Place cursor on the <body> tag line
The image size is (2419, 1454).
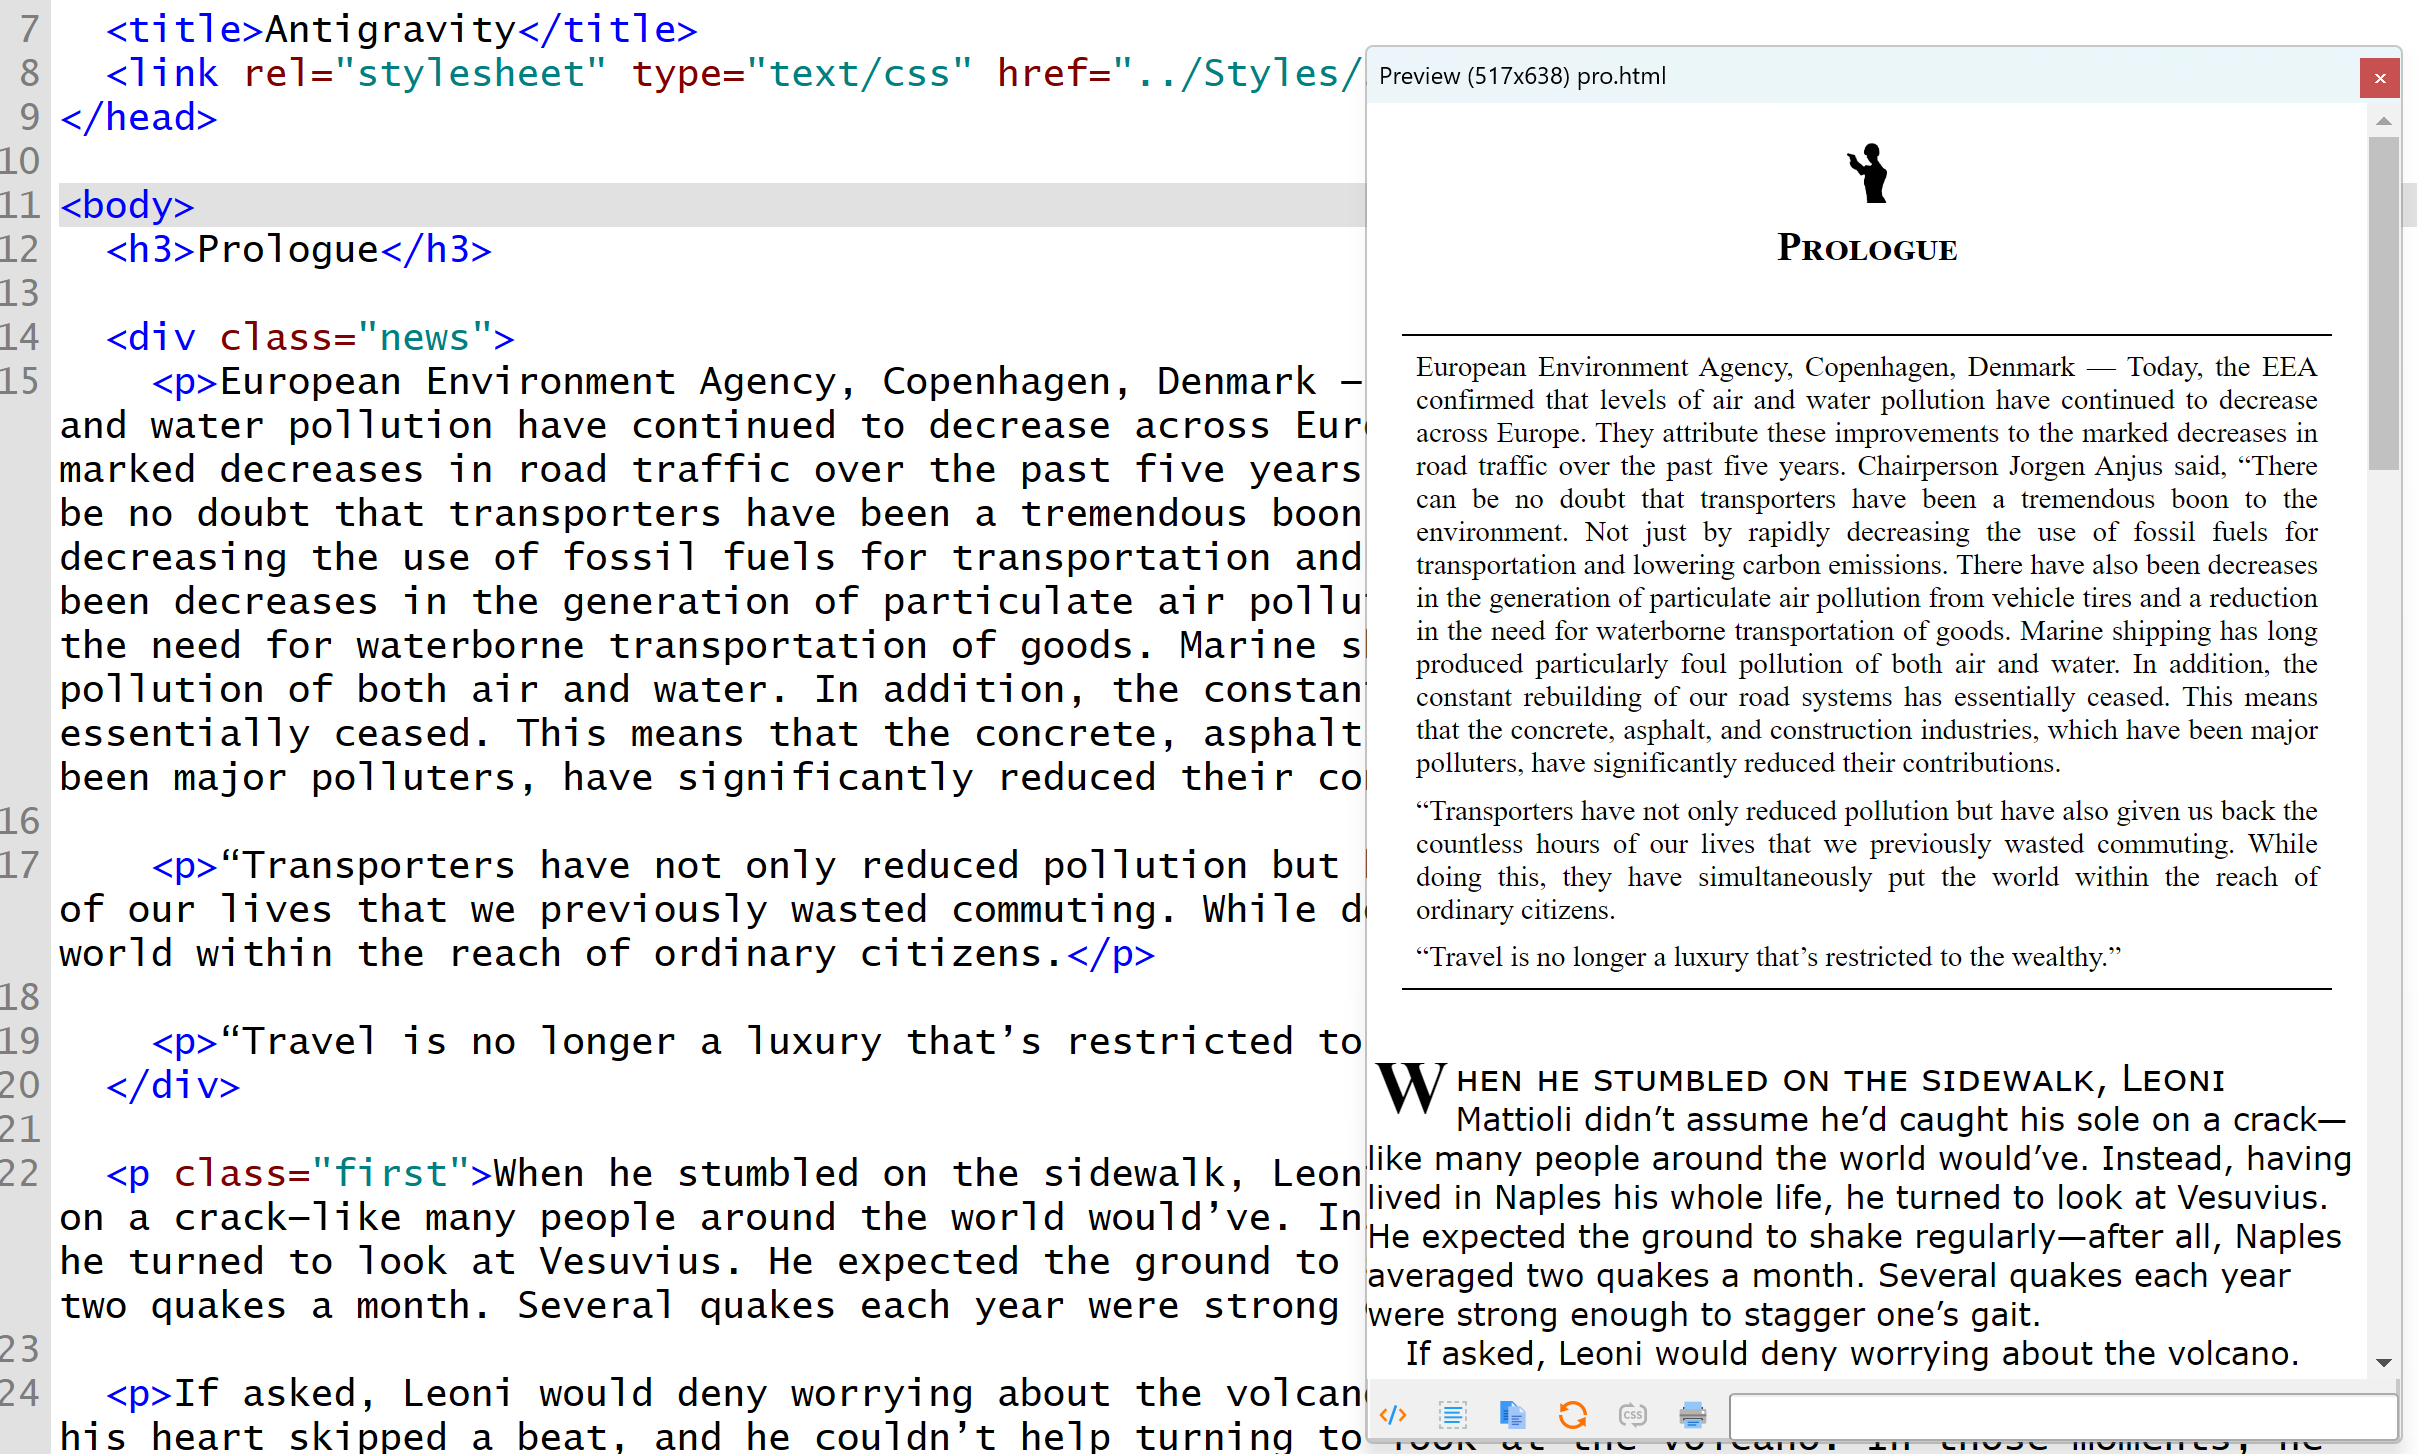coord(128,205)
